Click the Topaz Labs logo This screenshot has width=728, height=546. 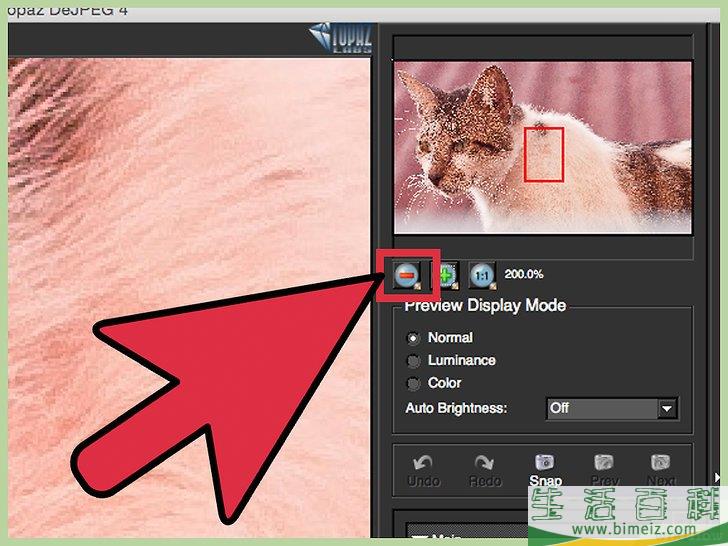pyautogui.click(x=341, y=38)
